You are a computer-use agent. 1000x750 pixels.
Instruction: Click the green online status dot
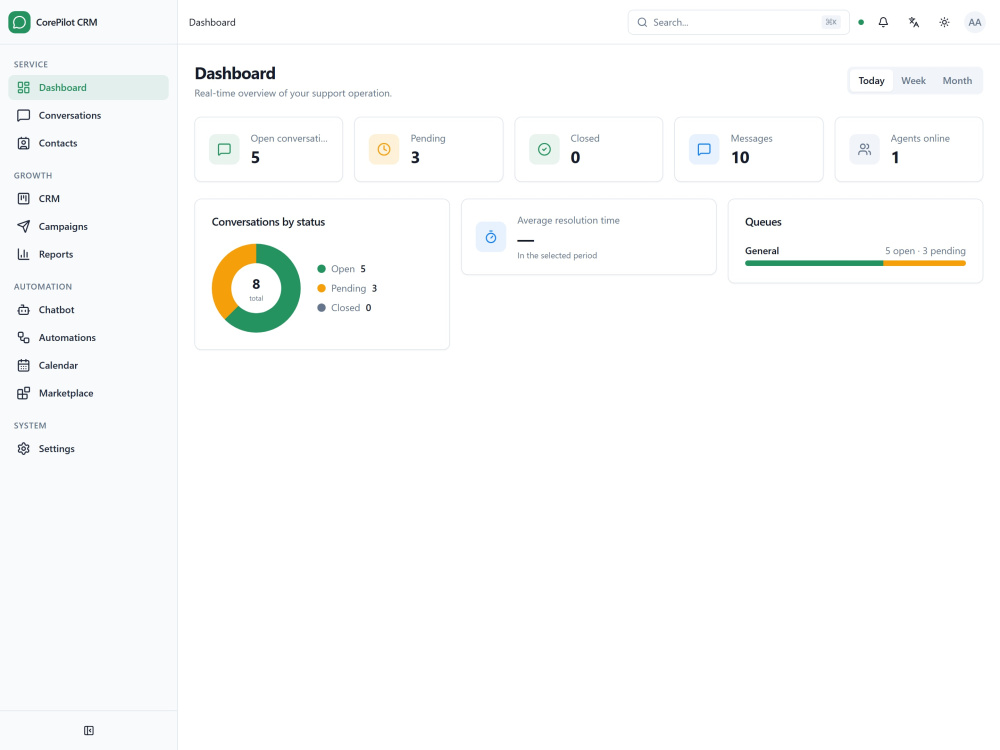(861, 22)
